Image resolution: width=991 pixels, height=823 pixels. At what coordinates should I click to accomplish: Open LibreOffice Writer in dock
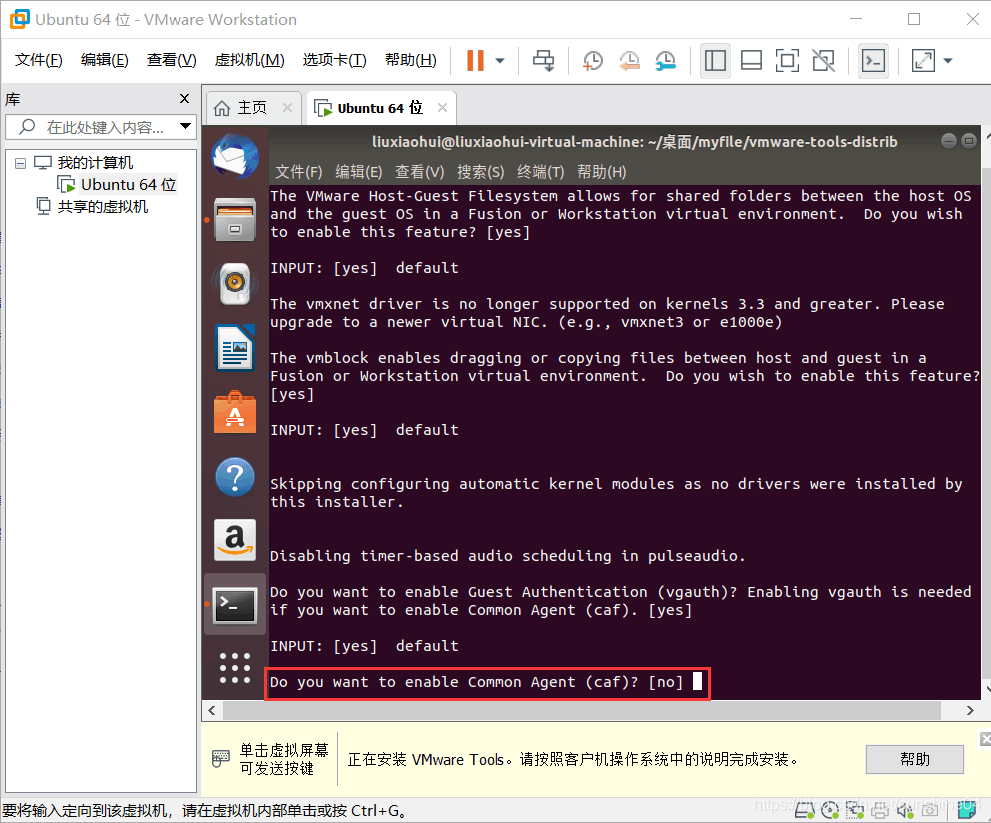click(x=235, y=348)
